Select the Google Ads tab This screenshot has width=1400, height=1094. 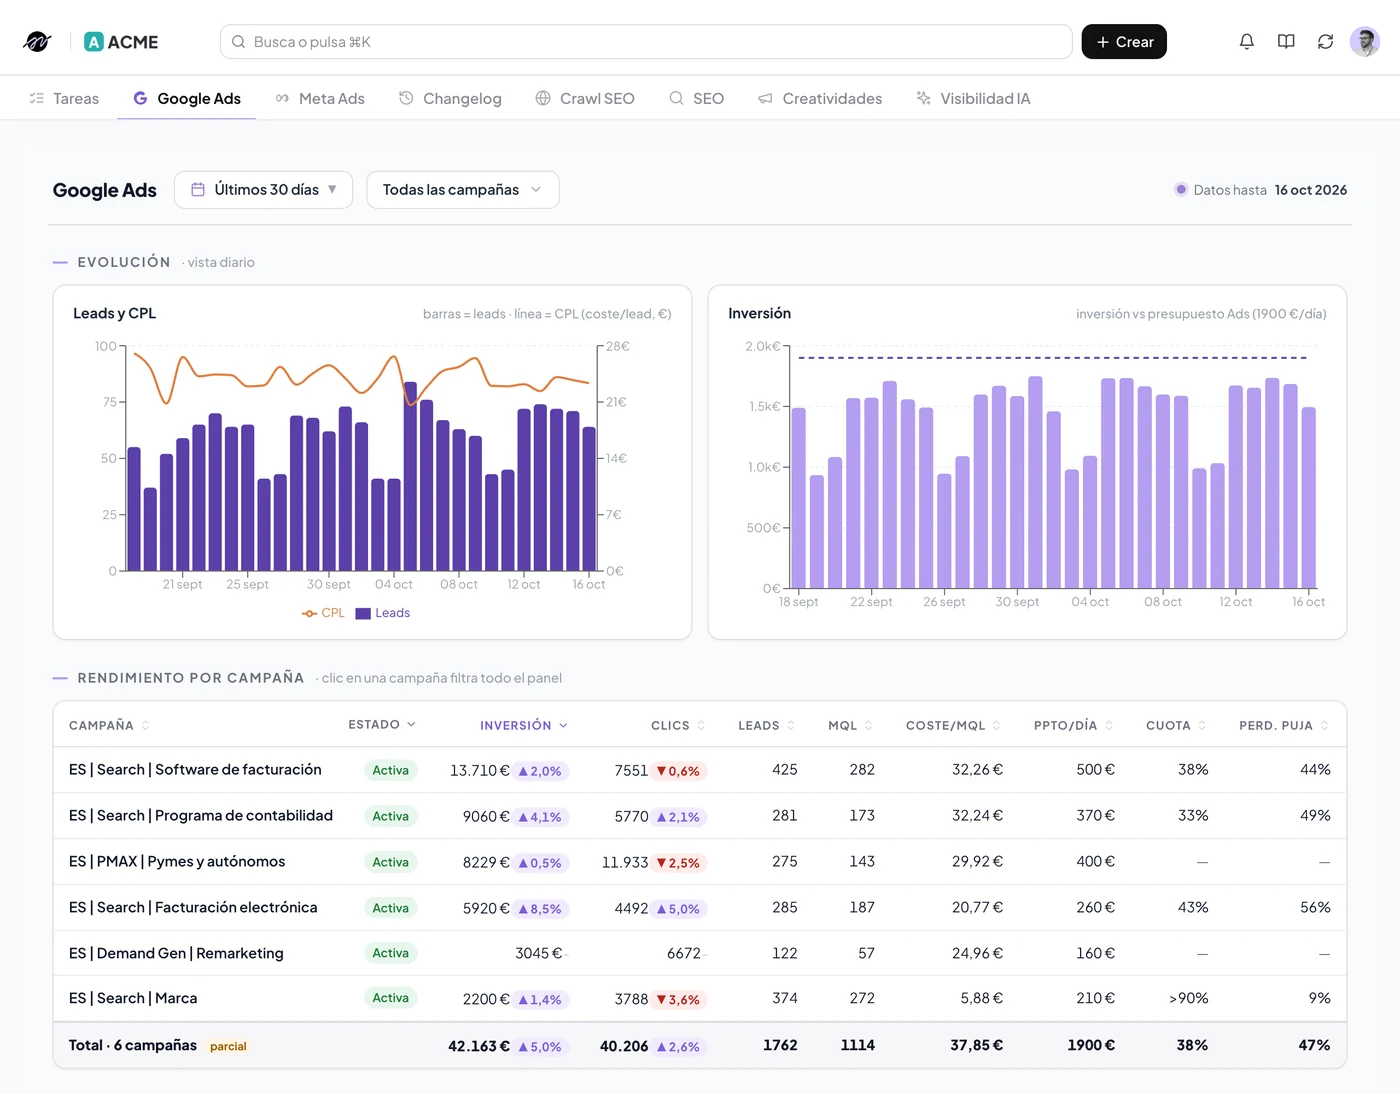(187, 98)
